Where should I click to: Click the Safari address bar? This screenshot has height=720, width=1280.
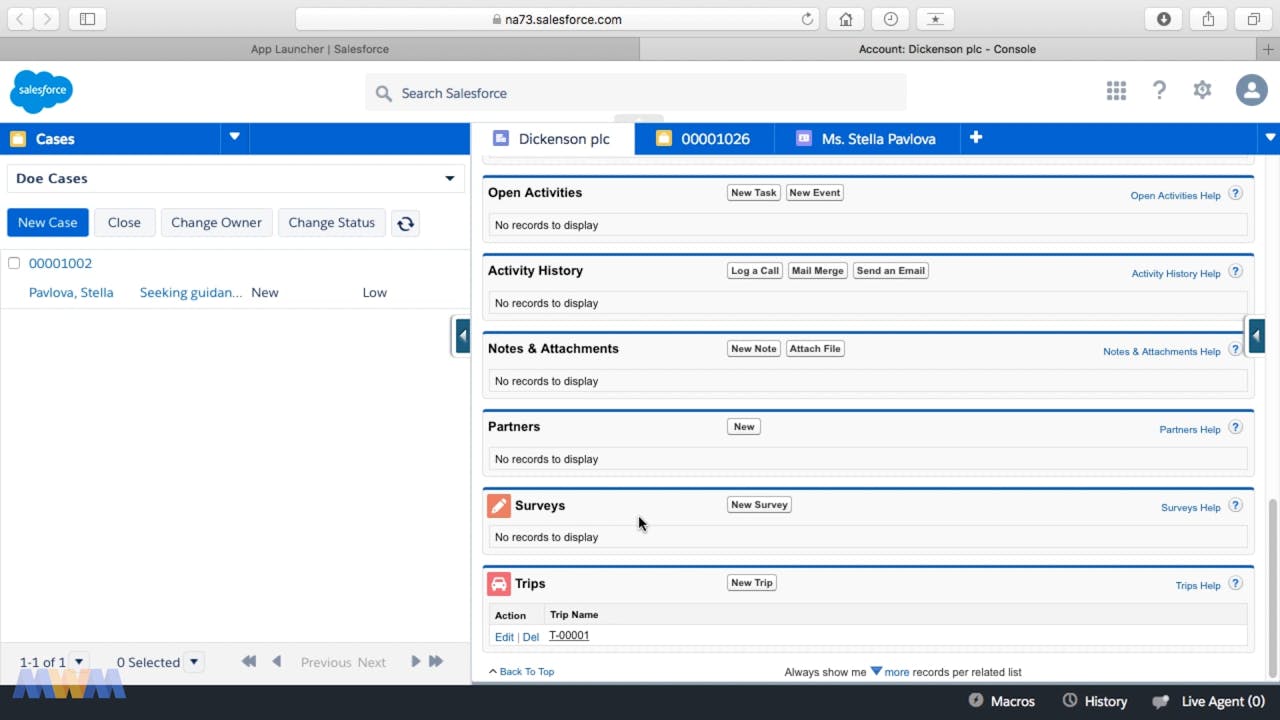click(x=556, y=19)
